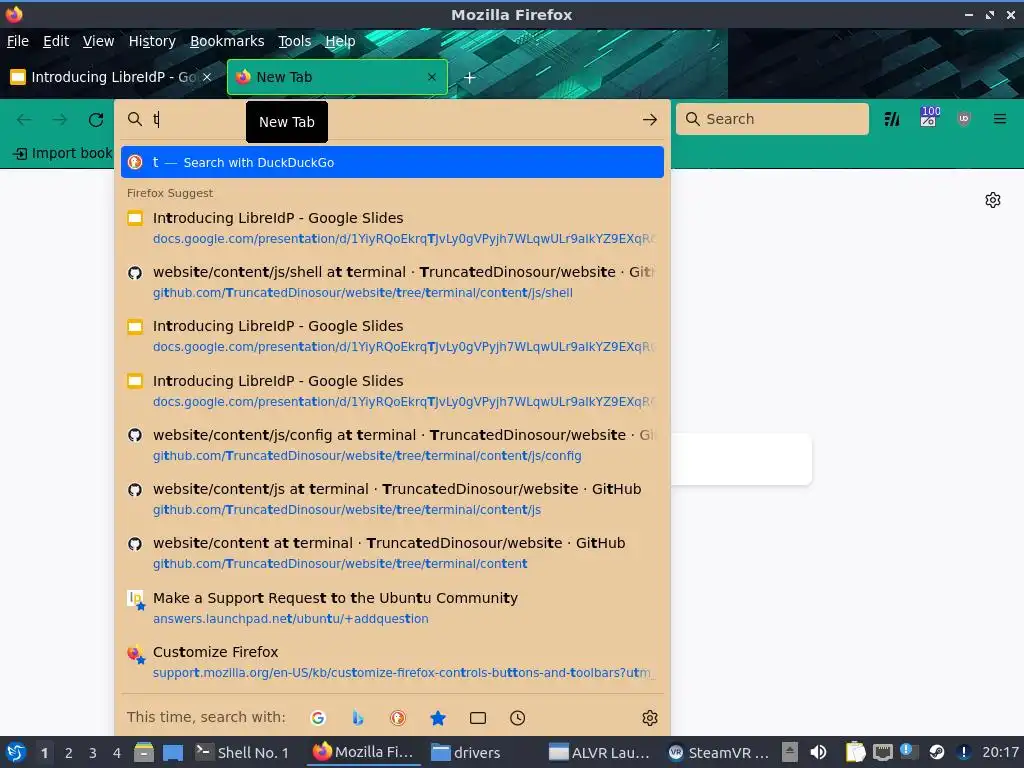Screen dimensions: 1024x768
Task: Click the Mozilla Firefox taskbar button
Action: tap(363, 752)
